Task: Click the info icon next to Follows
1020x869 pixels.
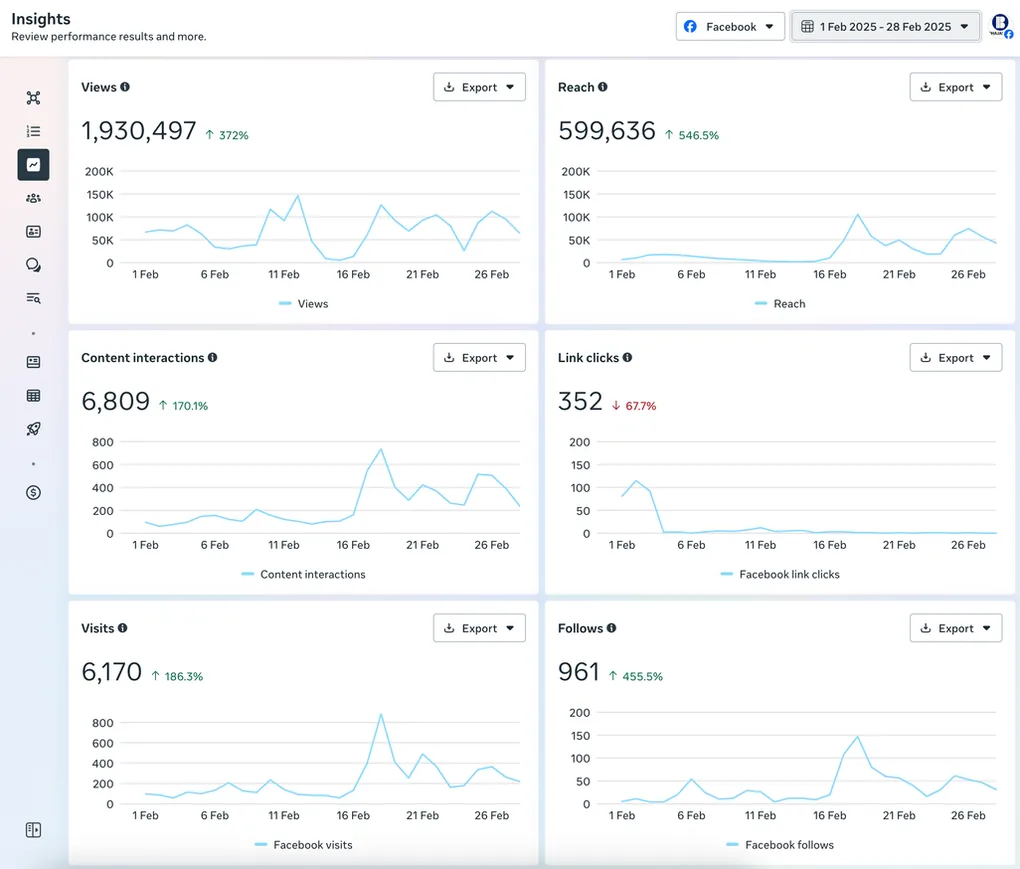Action: point(612,628)
